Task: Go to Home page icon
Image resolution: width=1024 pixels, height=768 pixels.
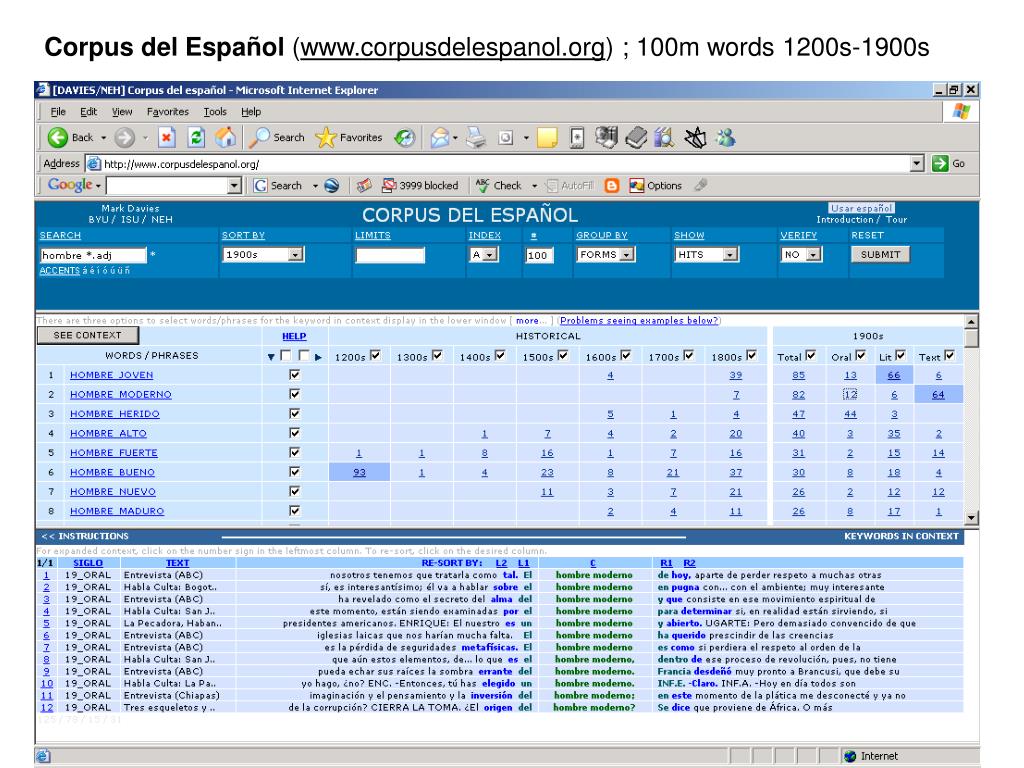Action: (225, 137)
